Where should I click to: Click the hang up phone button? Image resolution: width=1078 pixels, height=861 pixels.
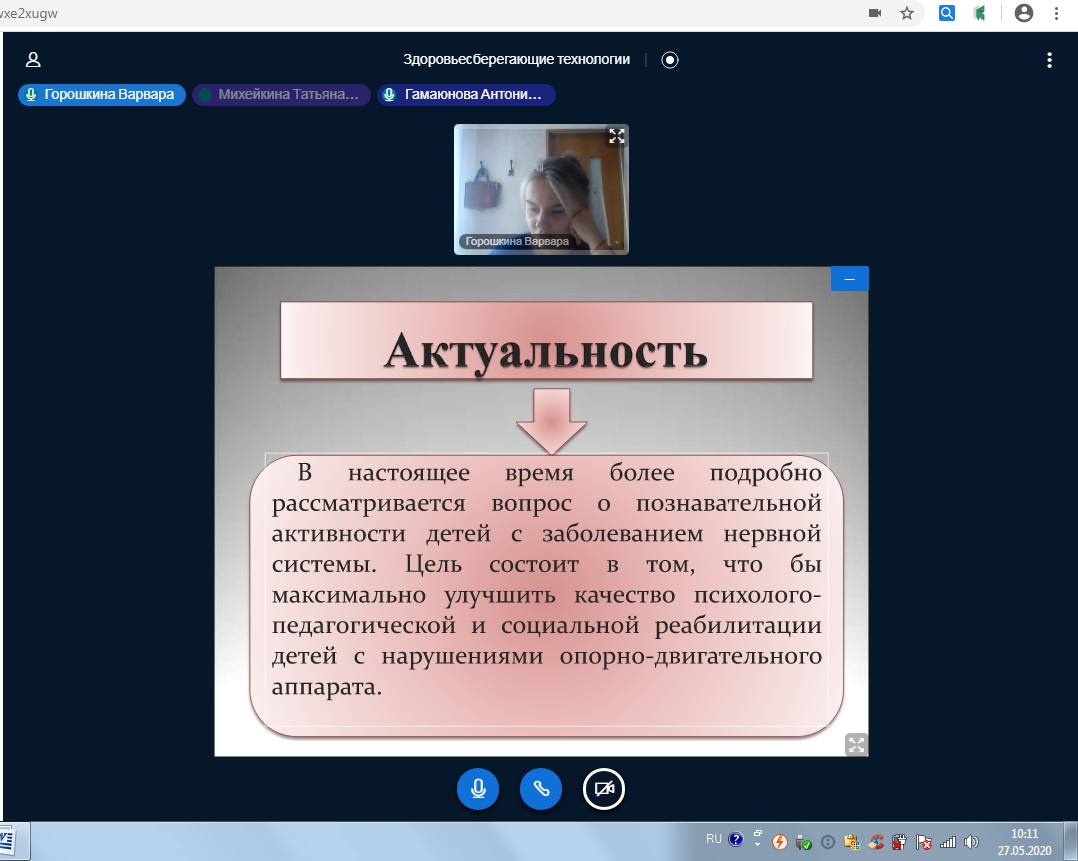pos(541,789)
